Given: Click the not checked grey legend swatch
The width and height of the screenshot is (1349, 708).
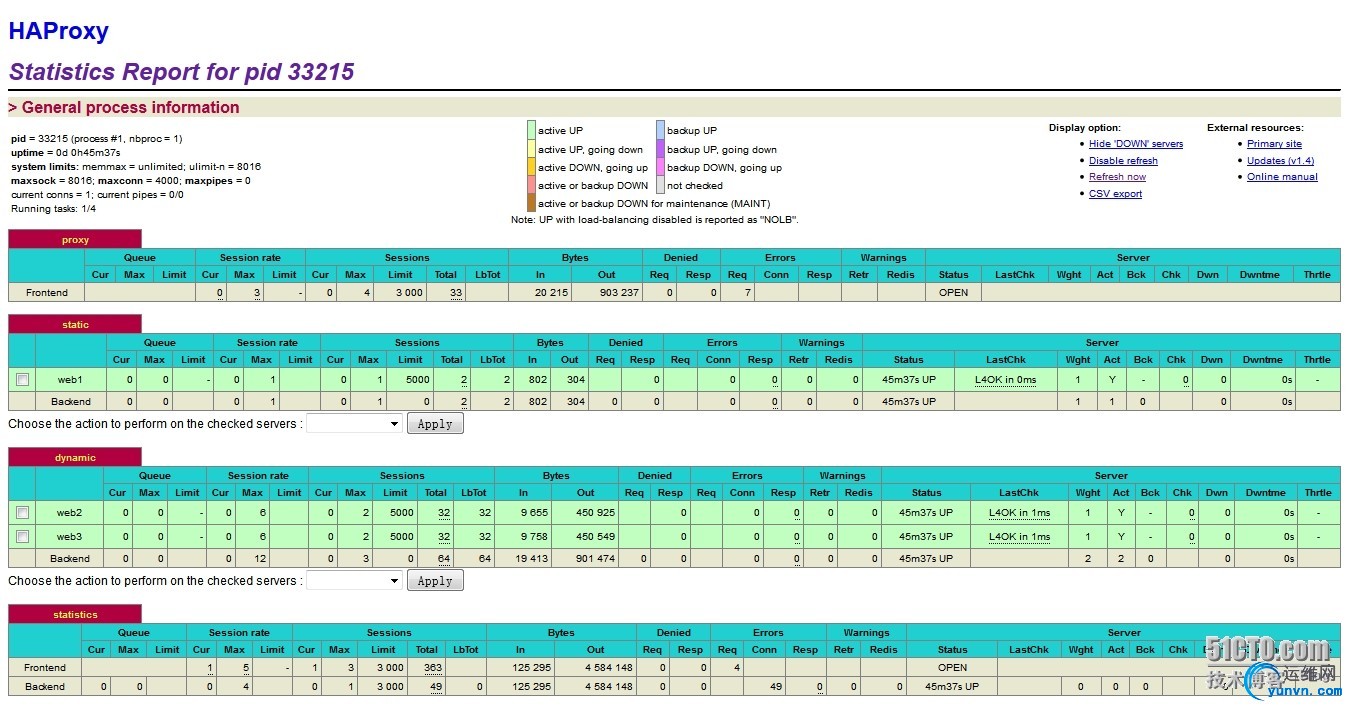Looking at the screenshot, I should click(x=660, y=185).
